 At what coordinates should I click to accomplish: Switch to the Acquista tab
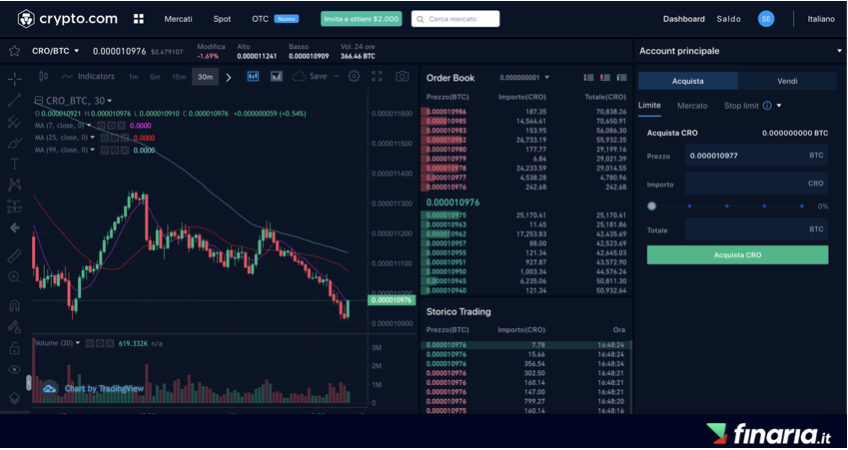click(x=688, y=81)
